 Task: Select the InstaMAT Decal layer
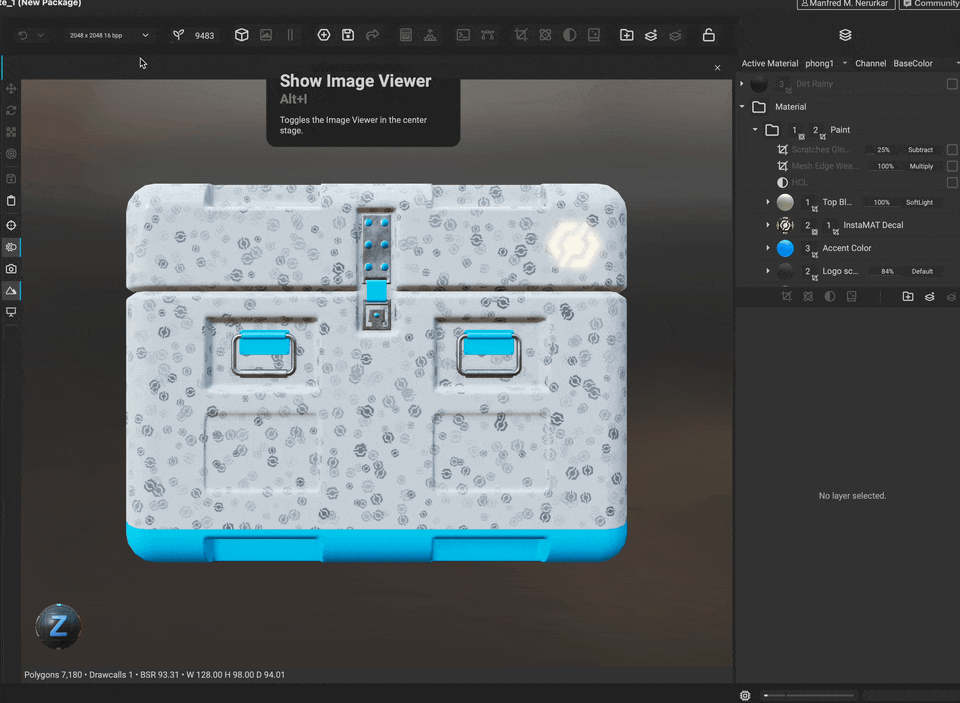[872, 225]
